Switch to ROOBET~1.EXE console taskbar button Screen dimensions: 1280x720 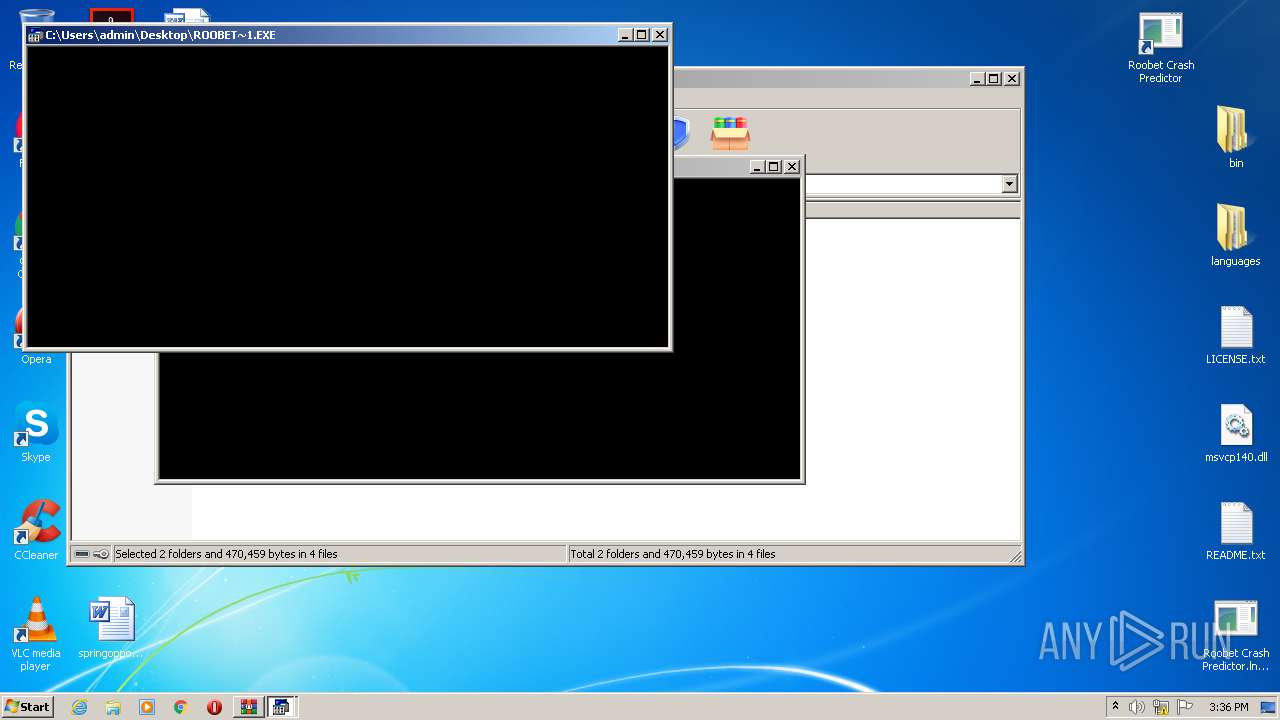[282, 707]
